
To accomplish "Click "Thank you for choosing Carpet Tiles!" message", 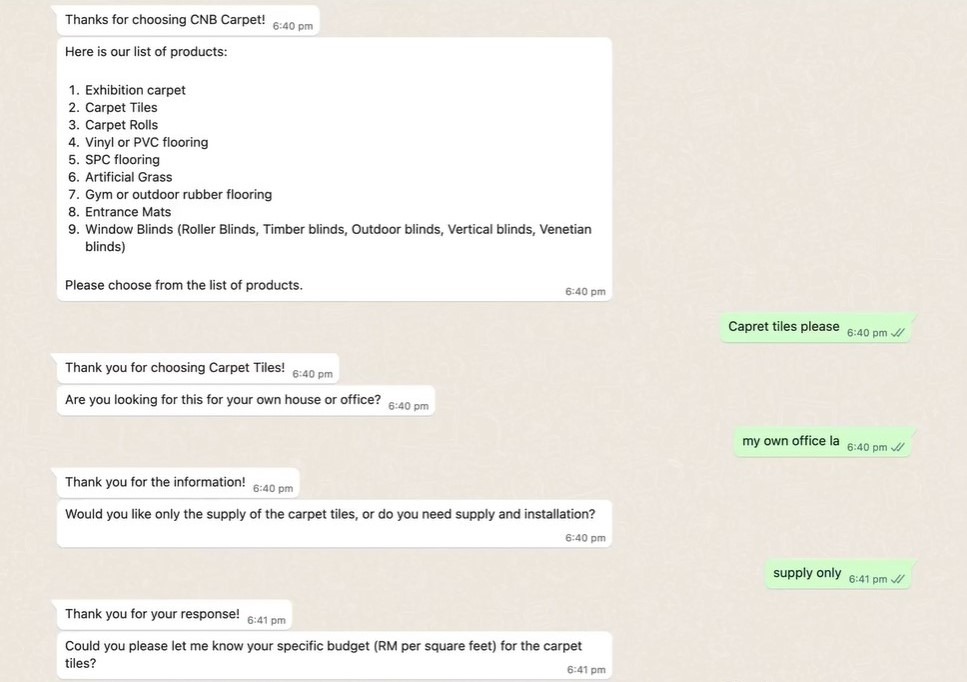I will 175,368.
